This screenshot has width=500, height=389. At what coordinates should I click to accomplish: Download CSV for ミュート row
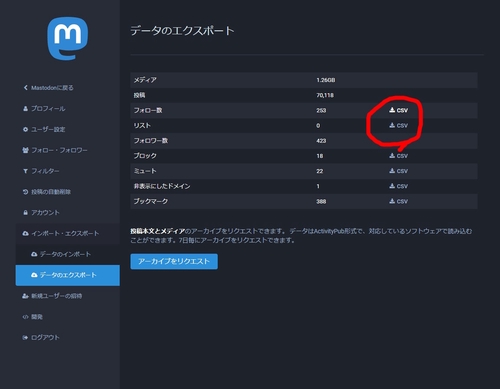[398, 171]
